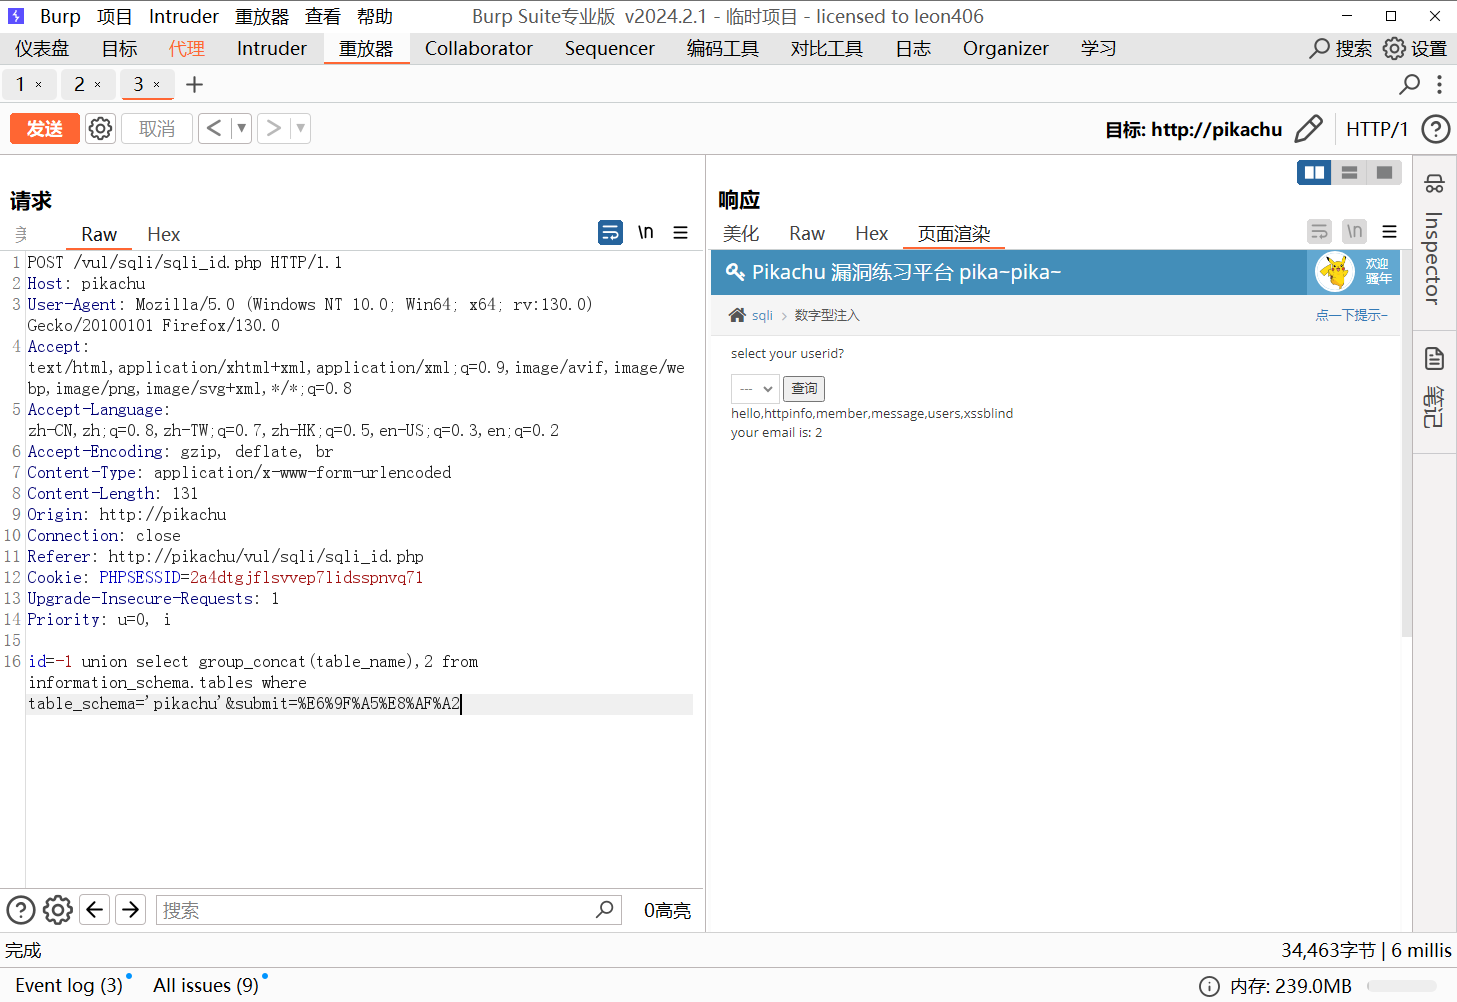Close Repeater tab 2
This screenshot has width=1457, height=1002.
pos(97,85)
